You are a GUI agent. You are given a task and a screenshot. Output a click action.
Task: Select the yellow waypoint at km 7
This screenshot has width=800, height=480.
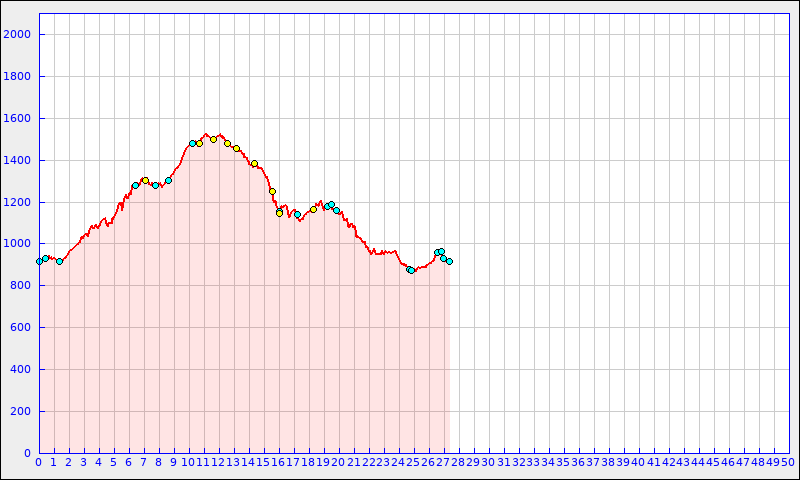(145, 180)
